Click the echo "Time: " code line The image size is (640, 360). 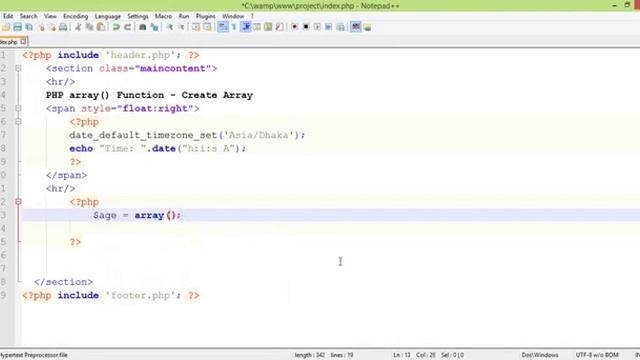click(158, 149)
